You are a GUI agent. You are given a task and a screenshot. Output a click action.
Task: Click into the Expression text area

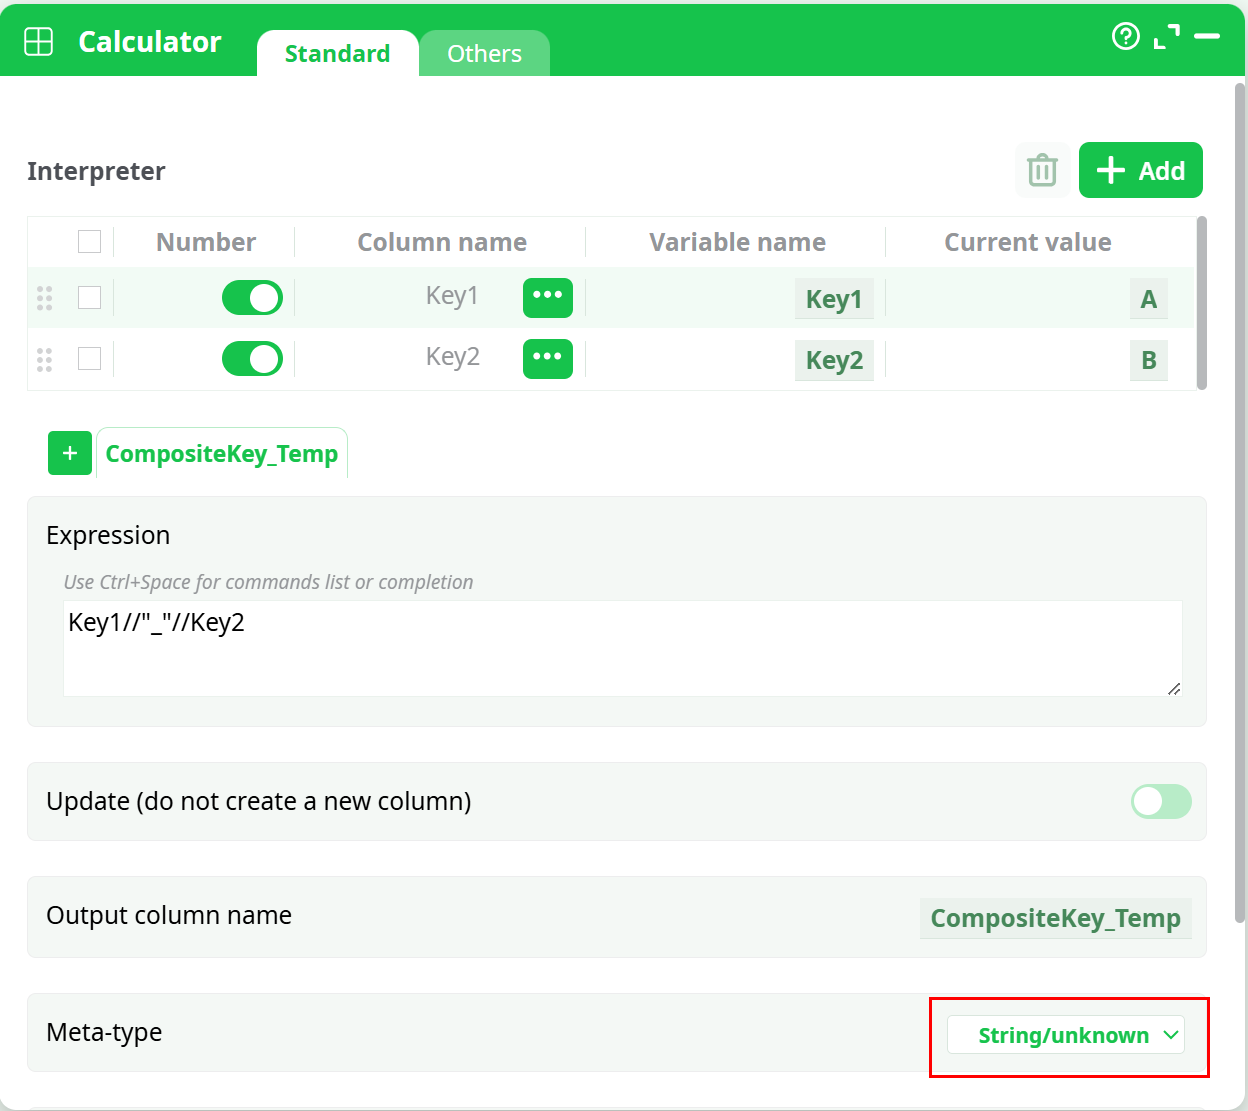click(x=622, y=648)
